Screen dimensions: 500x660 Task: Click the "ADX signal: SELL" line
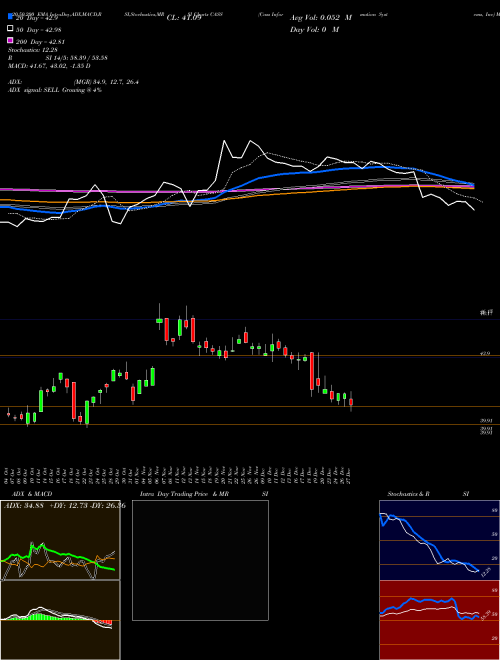(55, 90)
